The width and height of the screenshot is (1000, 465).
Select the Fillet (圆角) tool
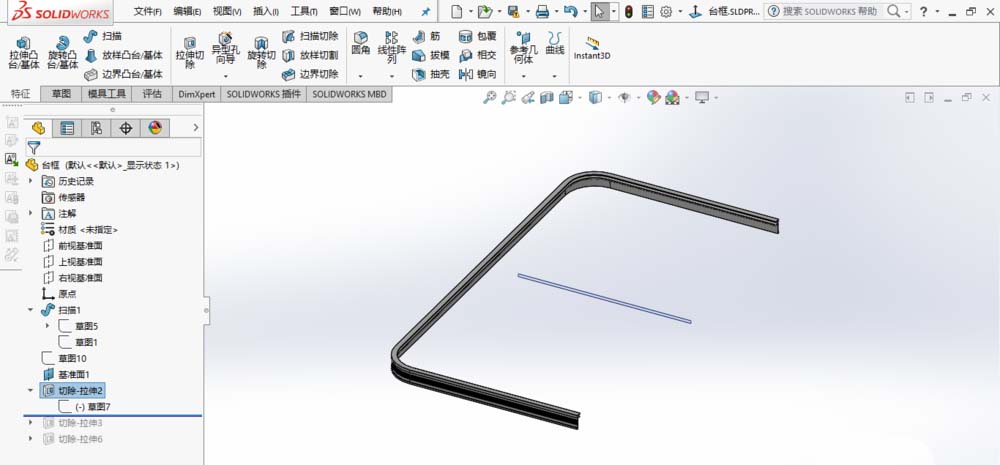pos(361,43)
